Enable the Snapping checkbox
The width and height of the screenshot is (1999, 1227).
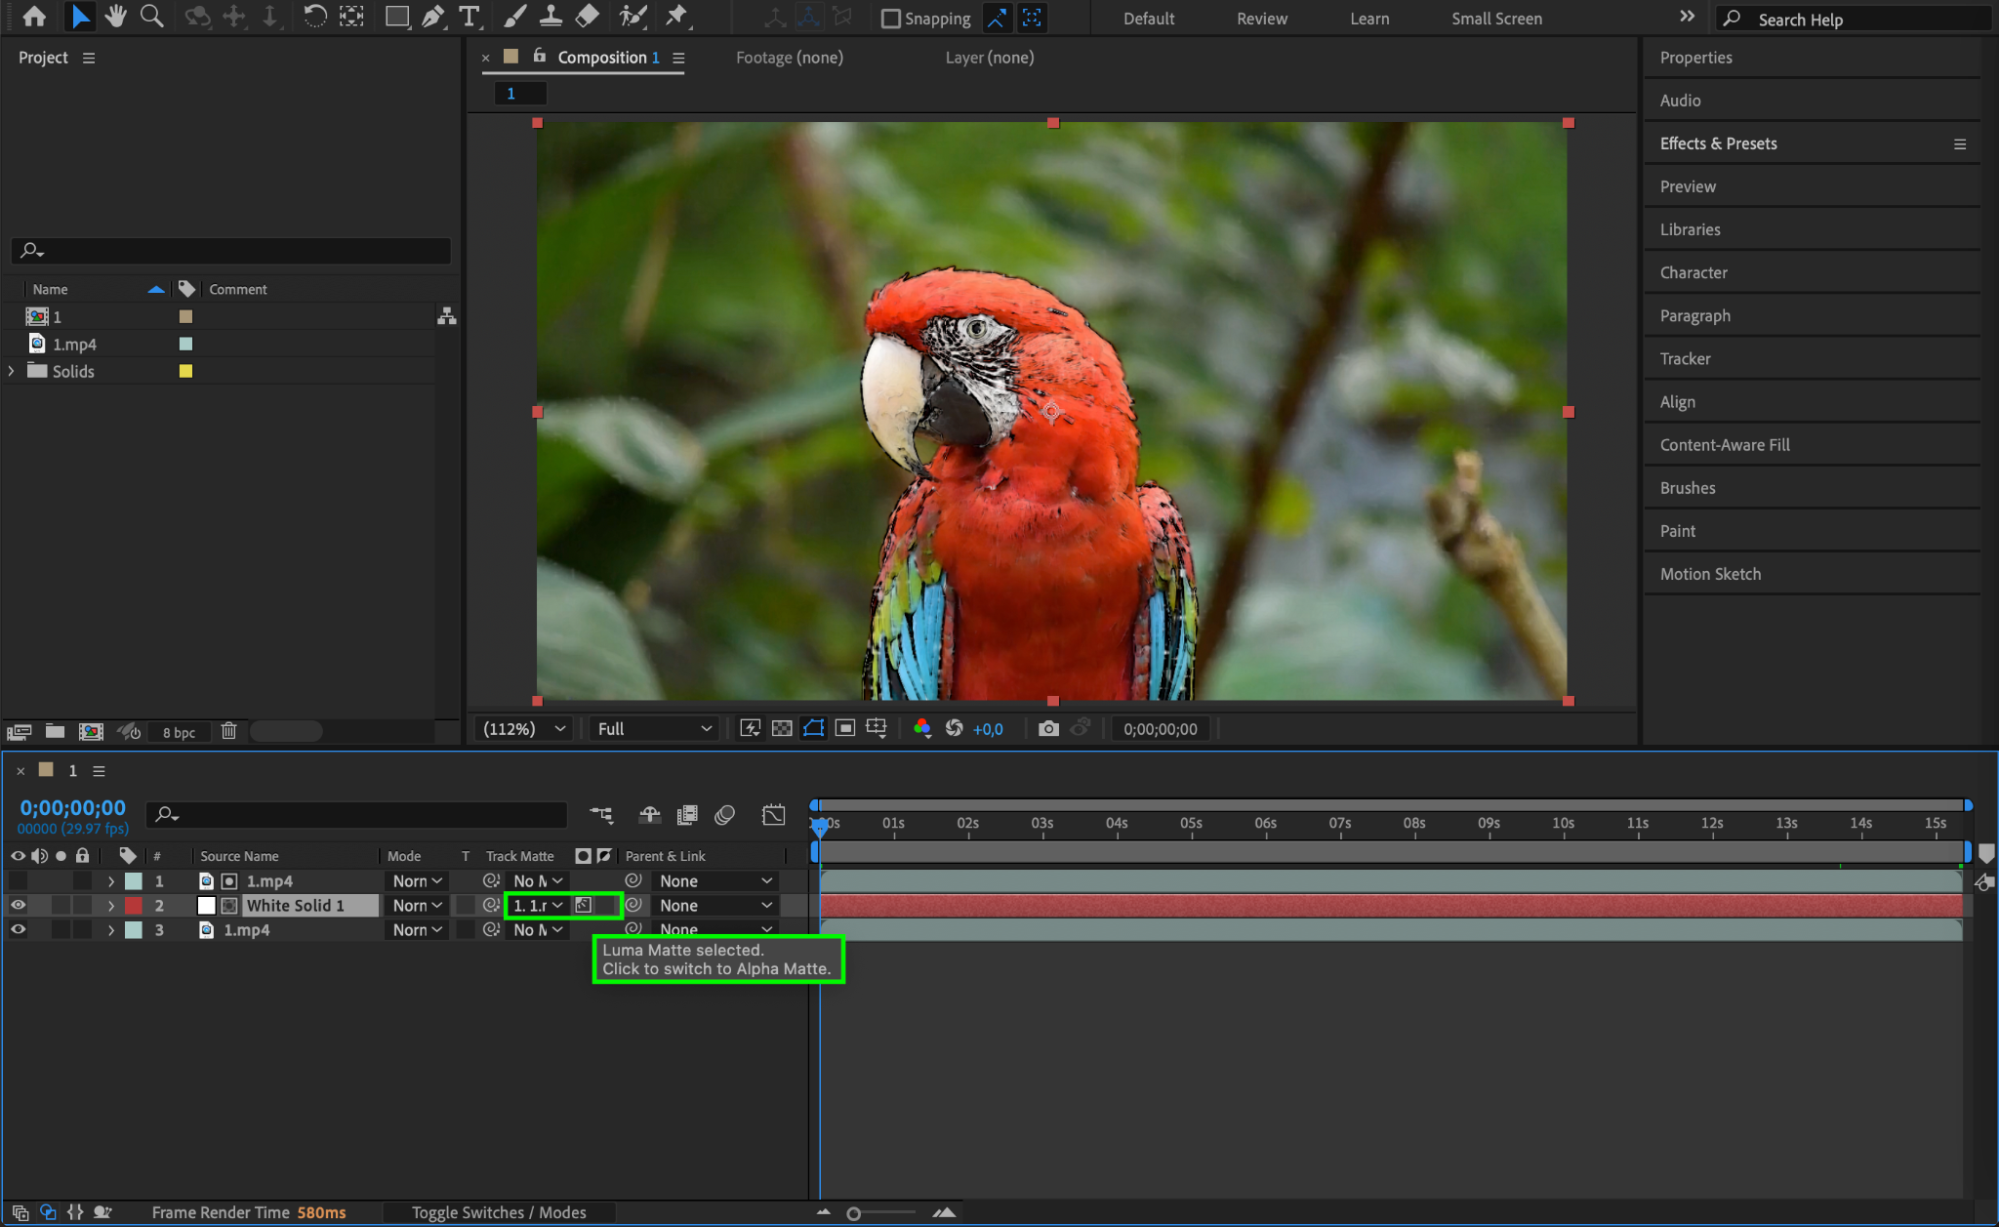pos(890,19)
